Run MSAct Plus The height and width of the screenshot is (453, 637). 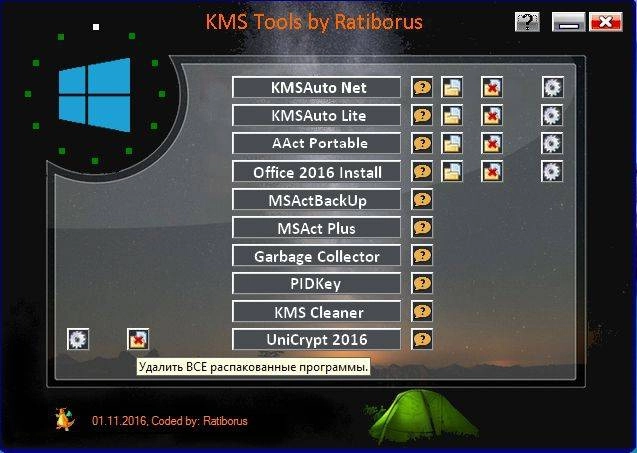(316, 228)
